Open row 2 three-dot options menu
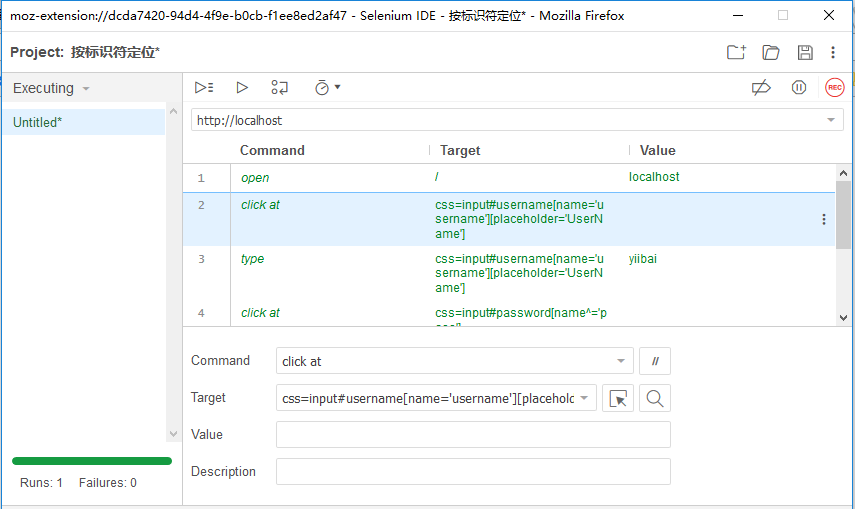 (x=823, y=219)
